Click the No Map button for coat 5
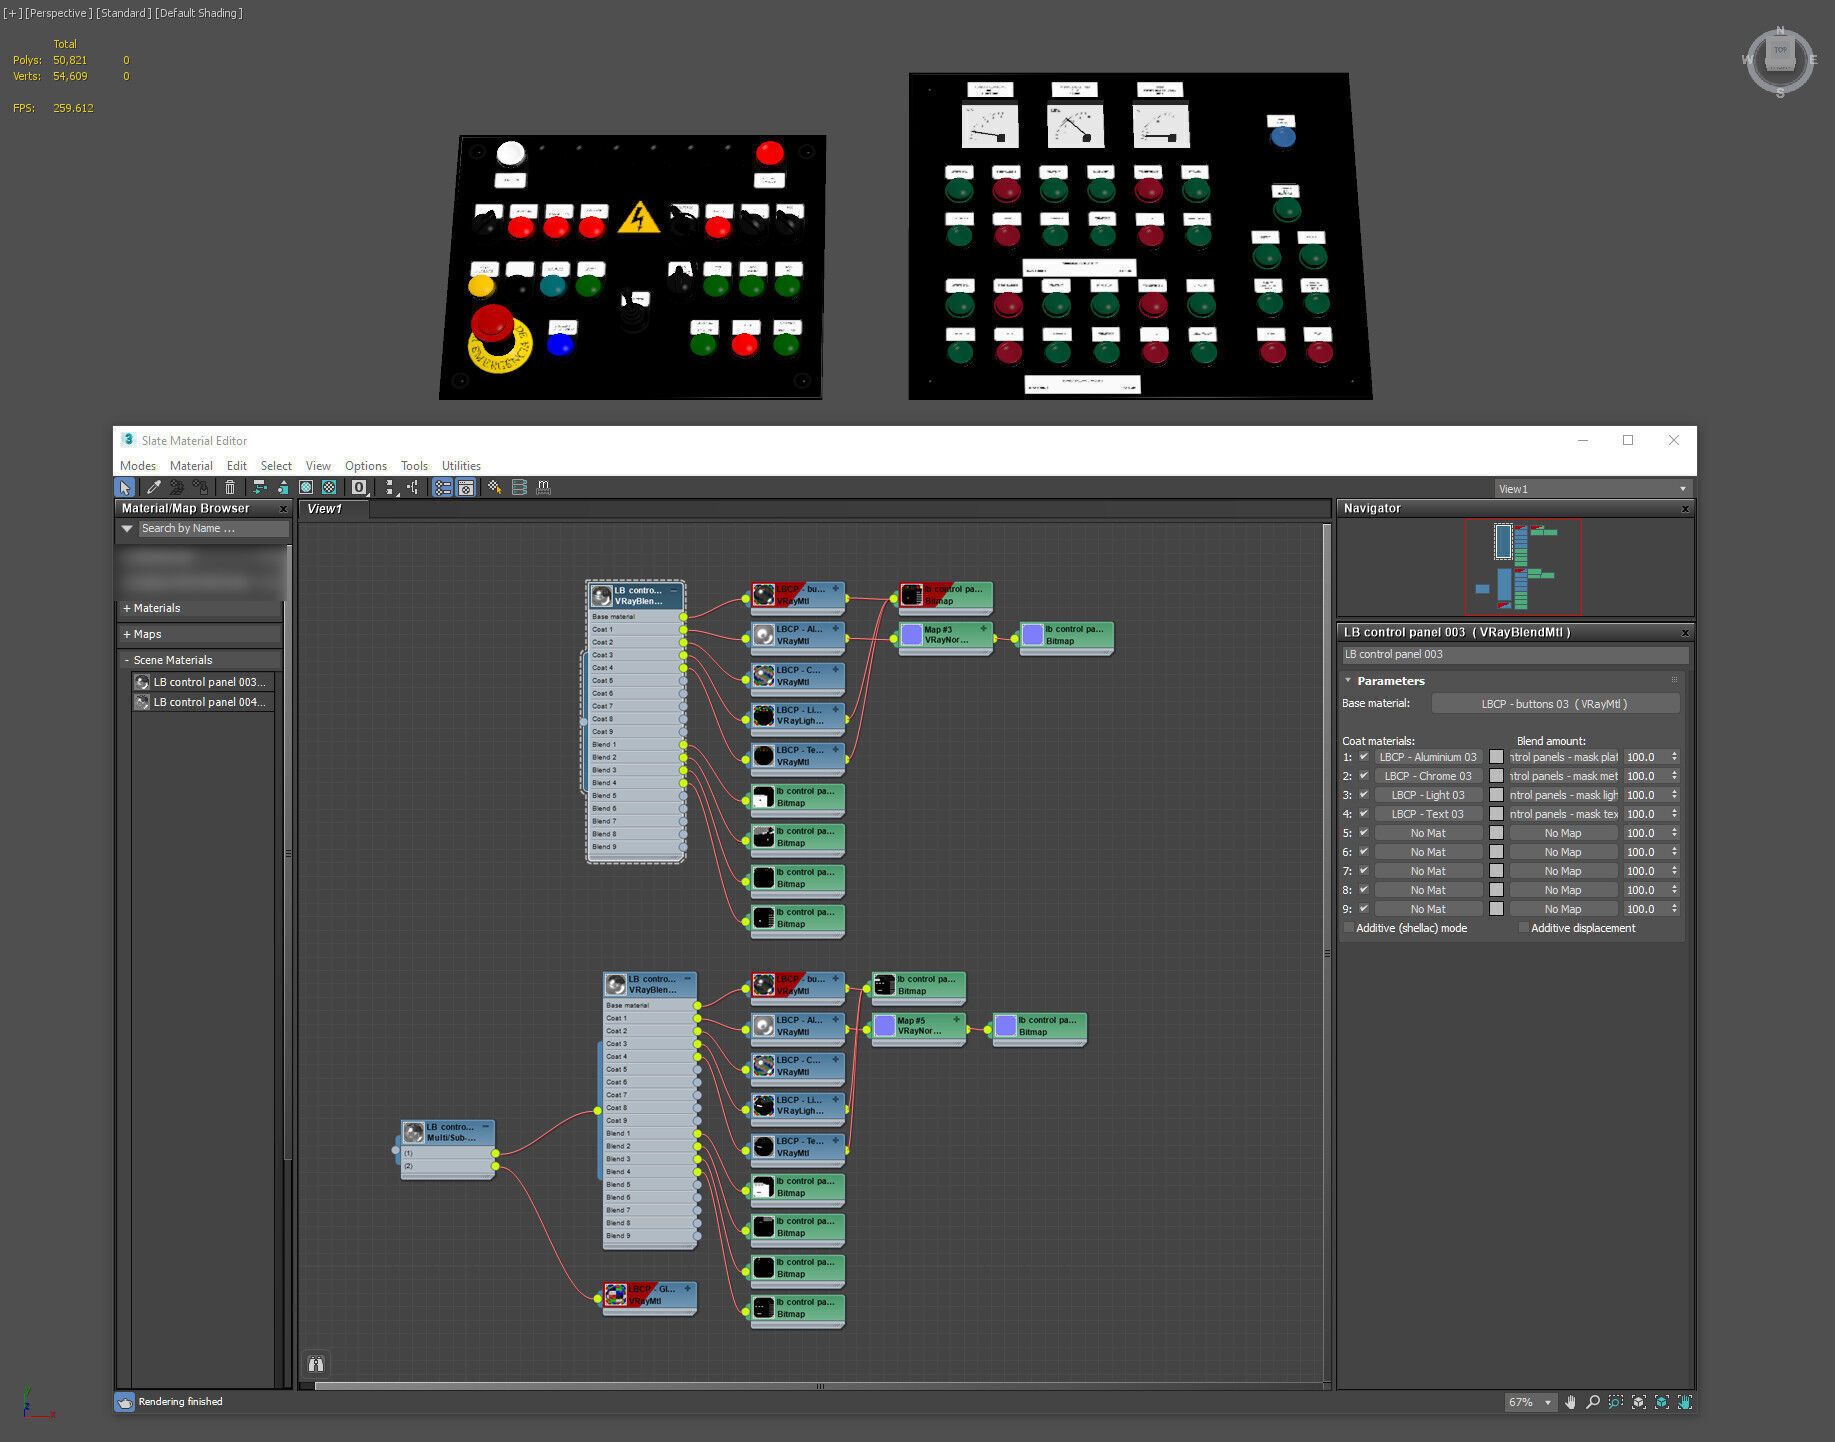 pyautogui.click(x=1563, y=833)
